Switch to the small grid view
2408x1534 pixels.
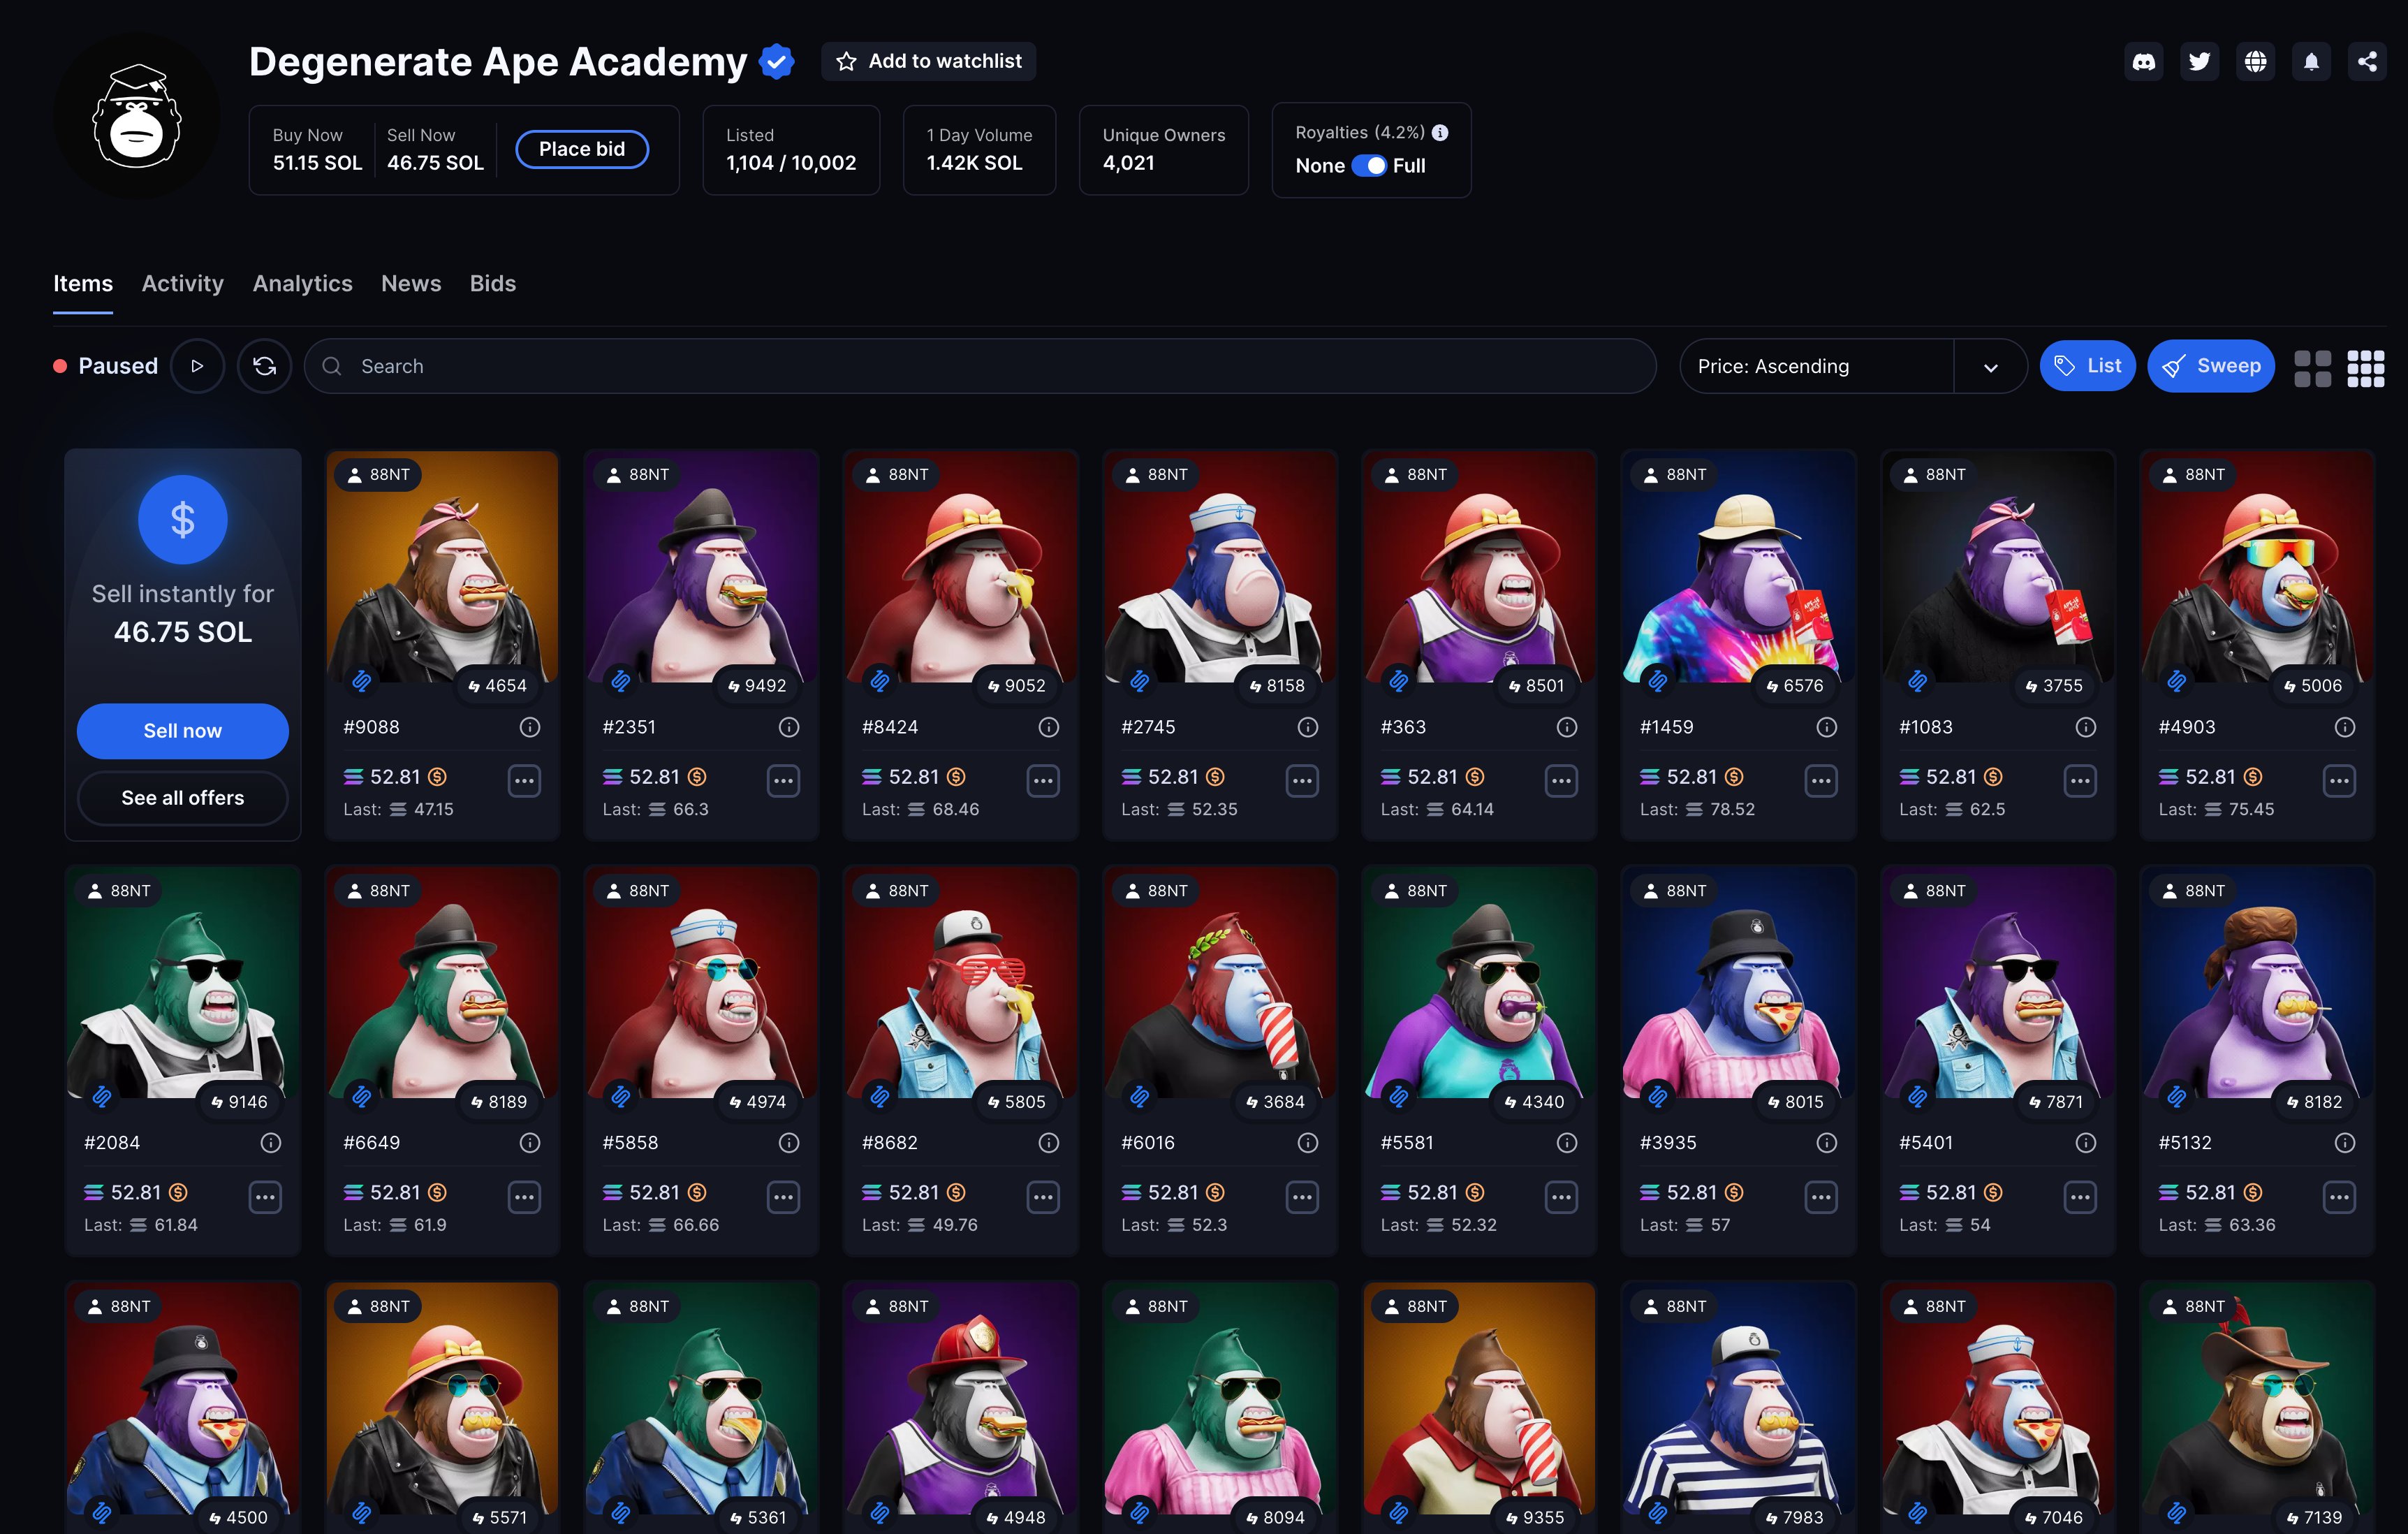(x=2365, y=367)
